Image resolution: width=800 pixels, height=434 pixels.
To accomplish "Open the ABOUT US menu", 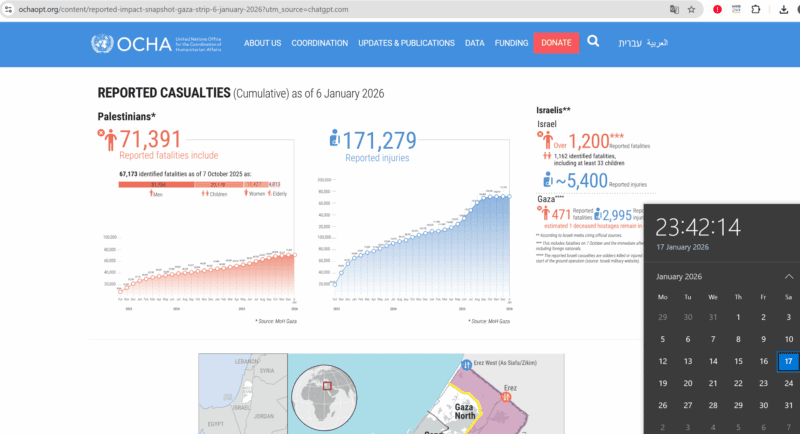I will (x=262, y=43).
